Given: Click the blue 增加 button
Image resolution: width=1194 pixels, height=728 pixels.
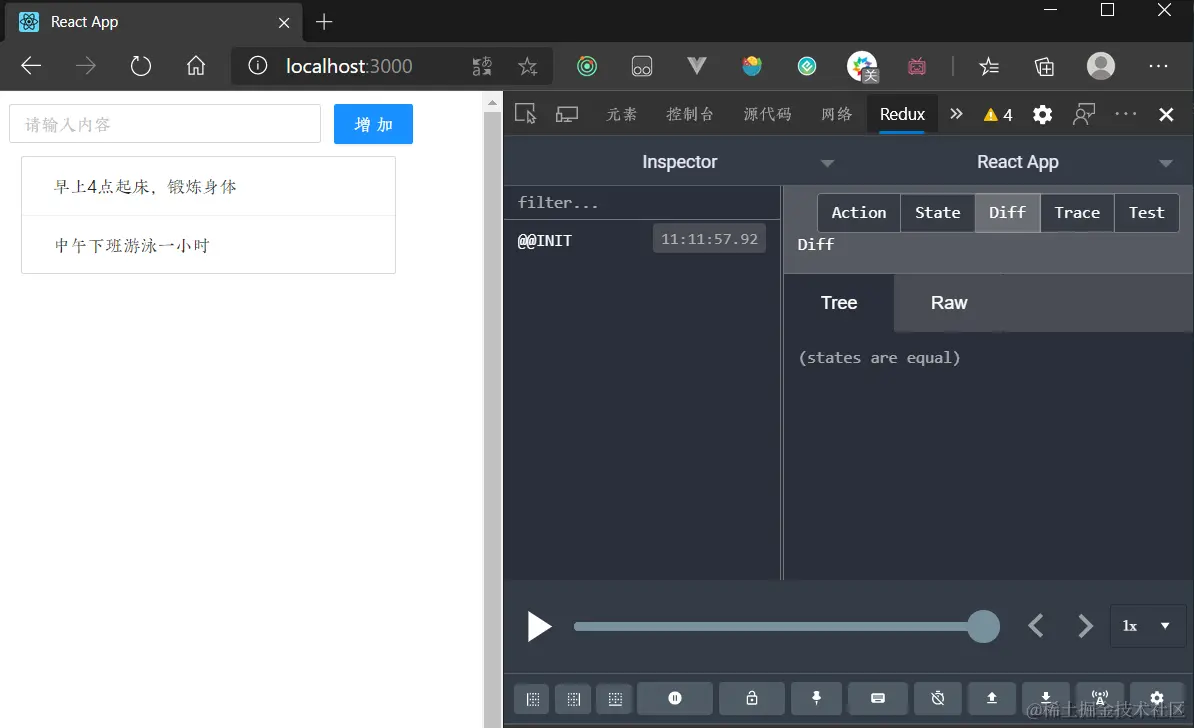Looking at the screenshot, I should click(x=373, y=124).
